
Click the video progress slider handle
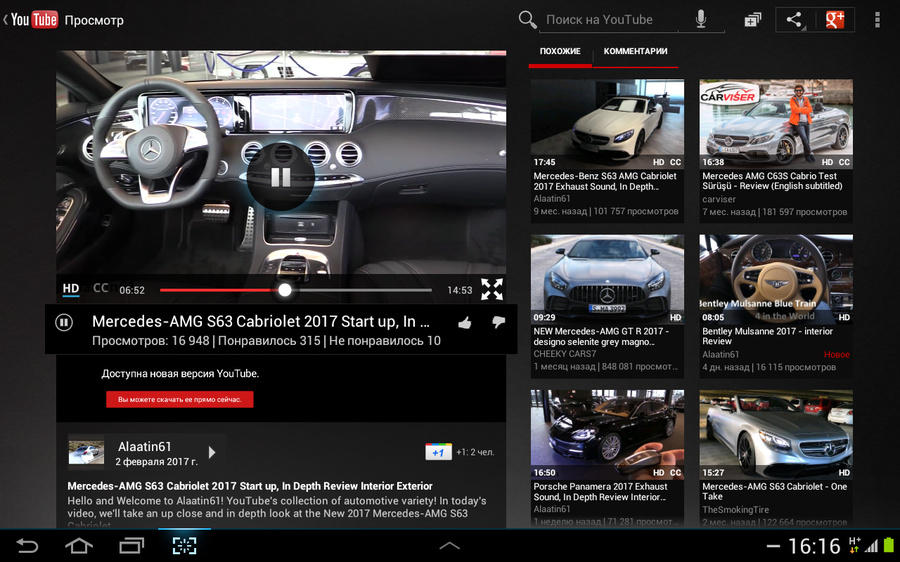(x=285, y=290)
